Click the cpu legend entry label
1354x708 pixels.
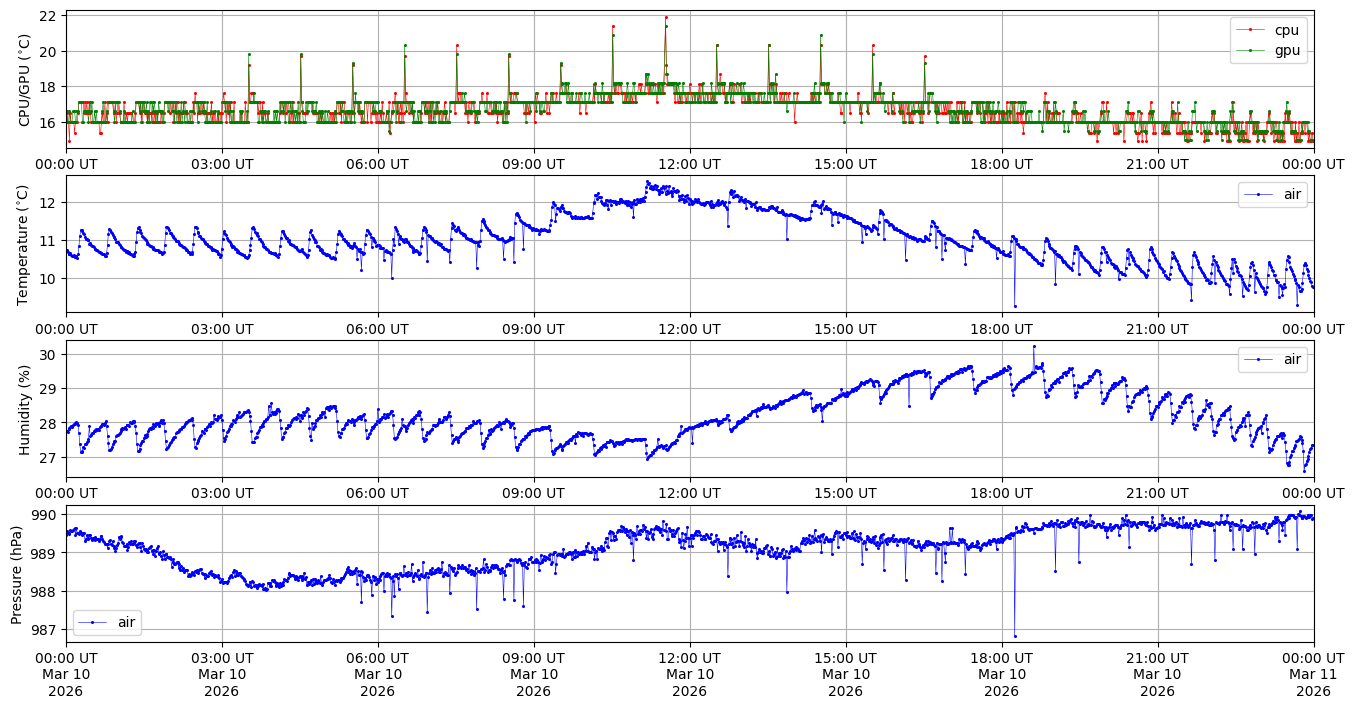tap(1286, 30)
